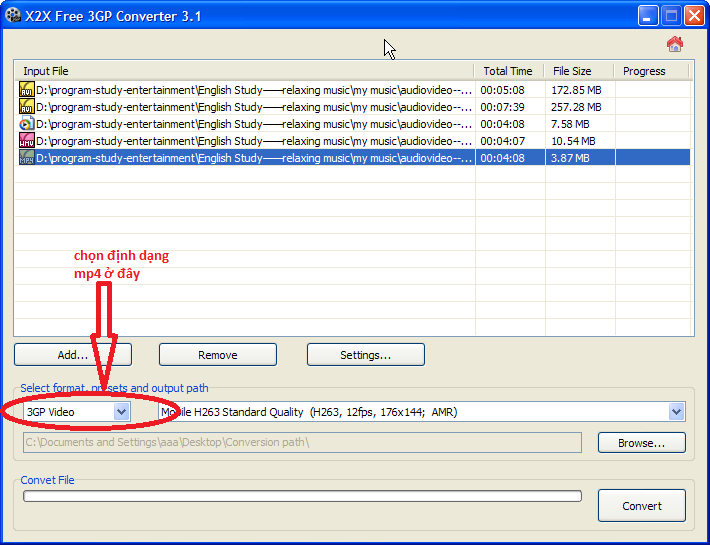Click the media player file icon for the 7.58 MB row
710x545 pixels.
coord(26,124)
